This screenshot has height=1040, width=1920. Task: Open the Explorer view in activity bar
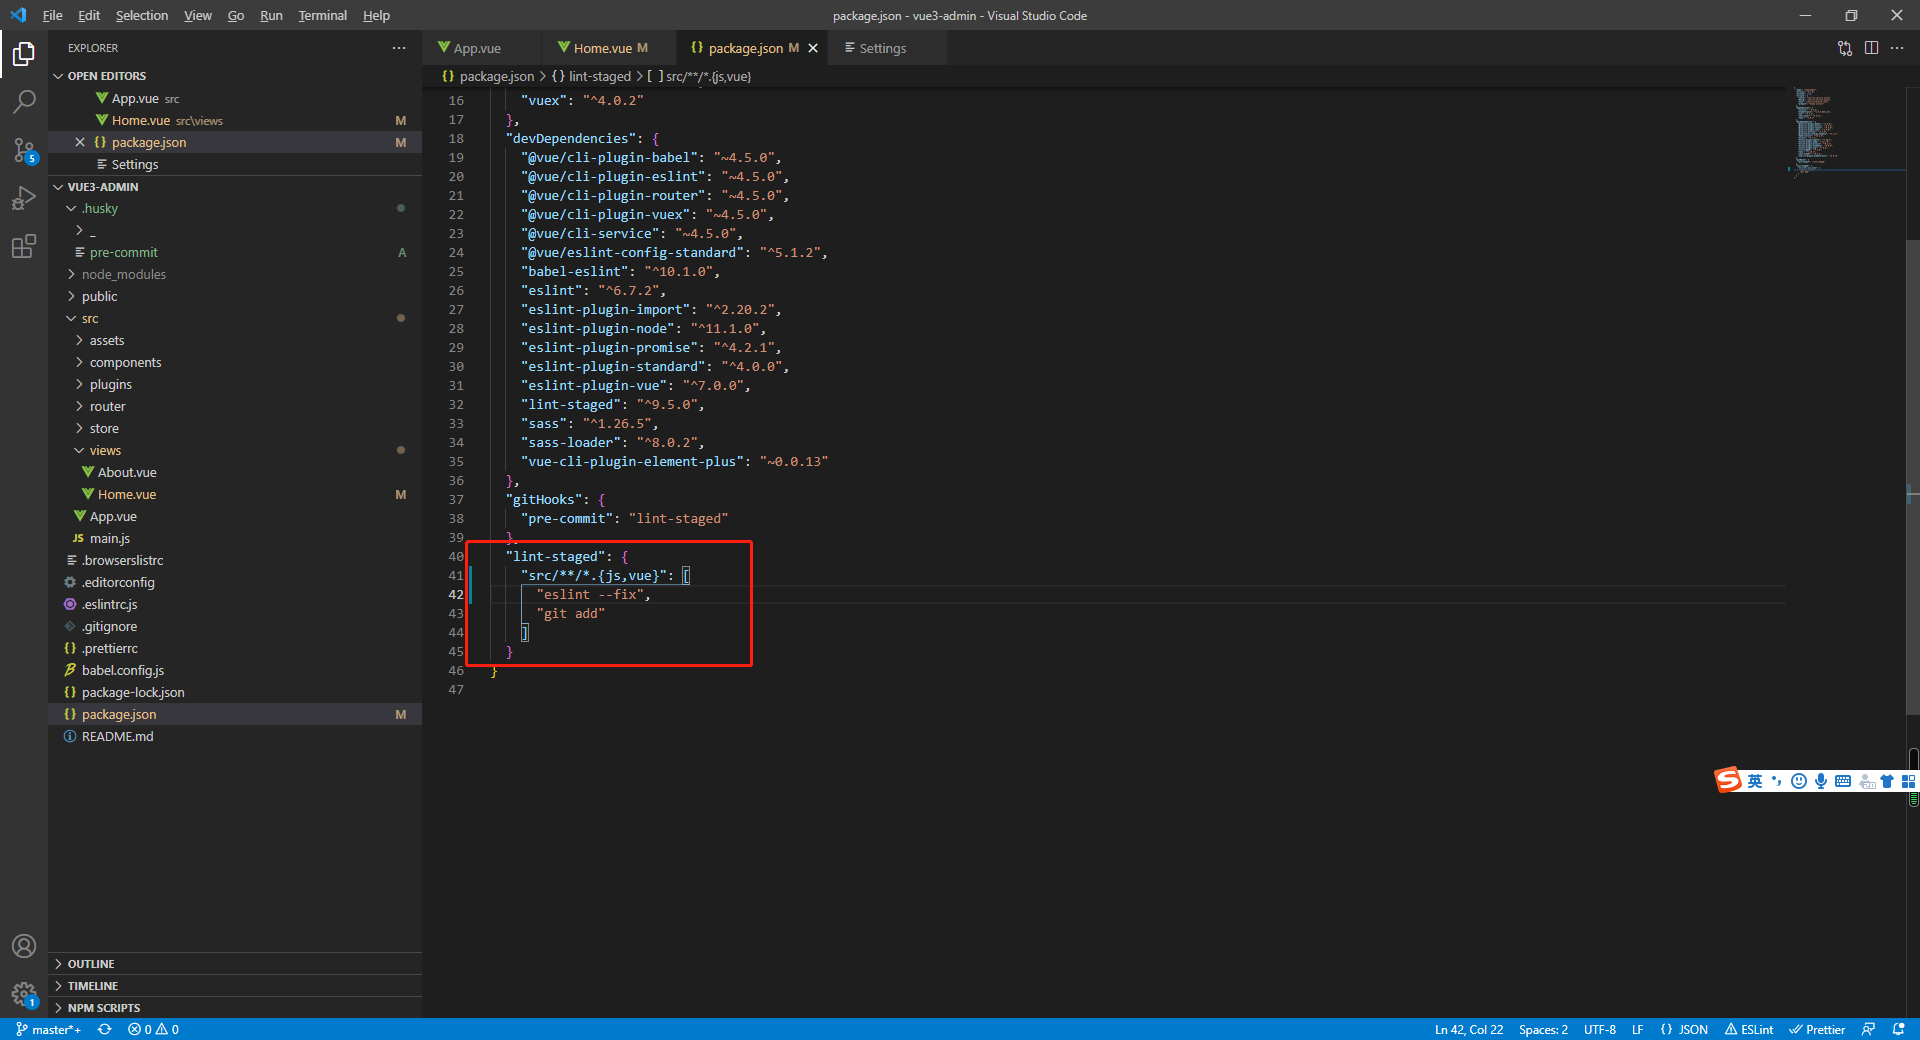(24, 54)
